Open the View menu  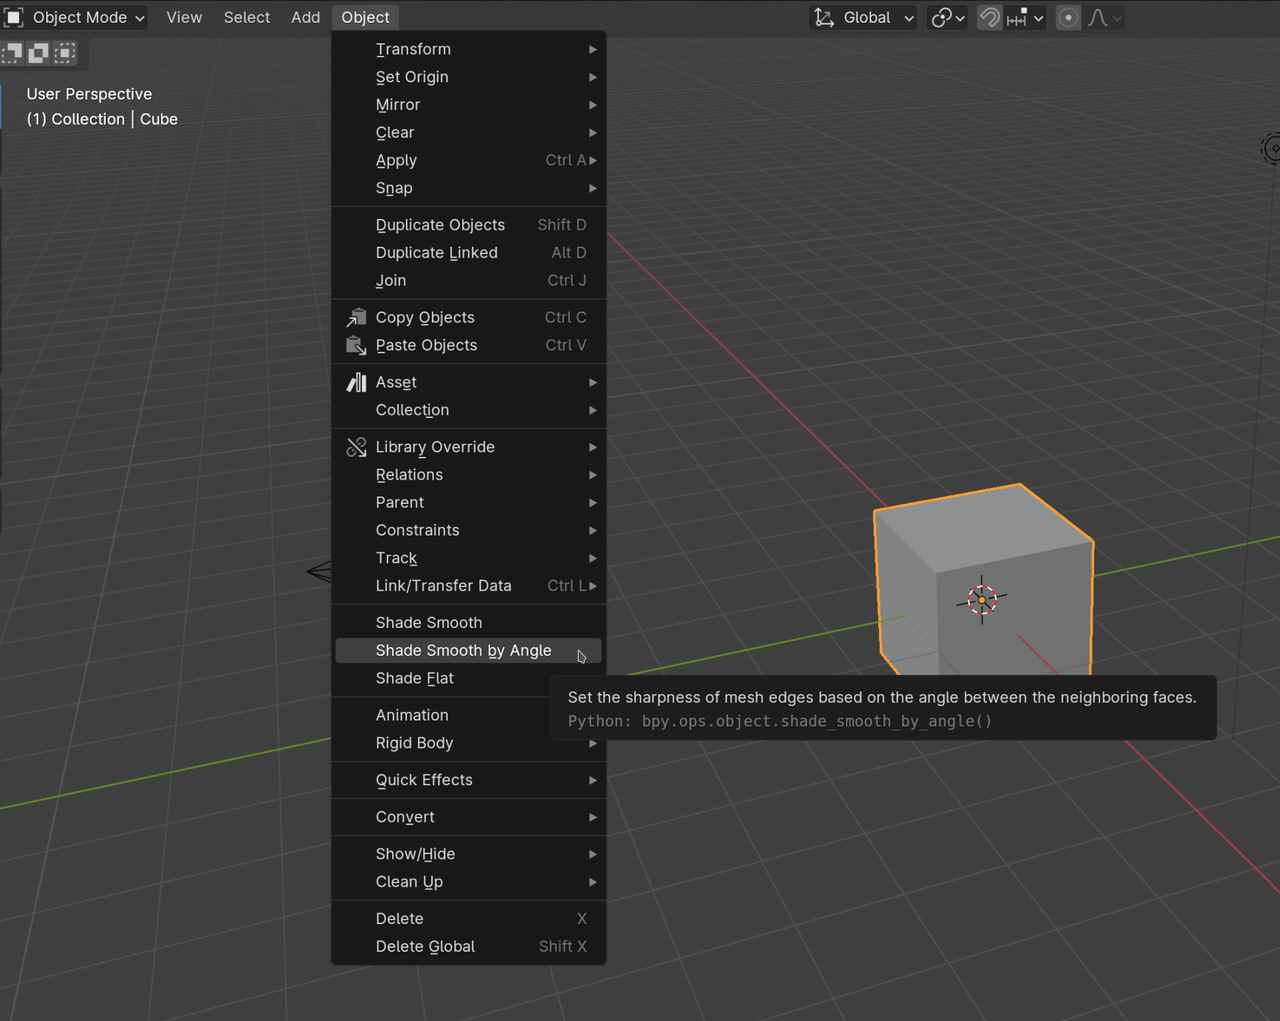pos(184,17)
